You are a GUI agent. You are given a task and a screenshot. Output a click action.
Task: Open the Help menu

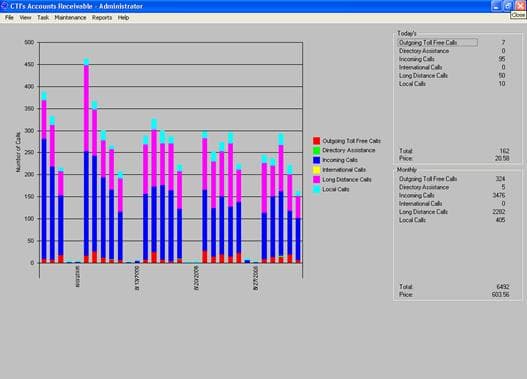[123, 17]
